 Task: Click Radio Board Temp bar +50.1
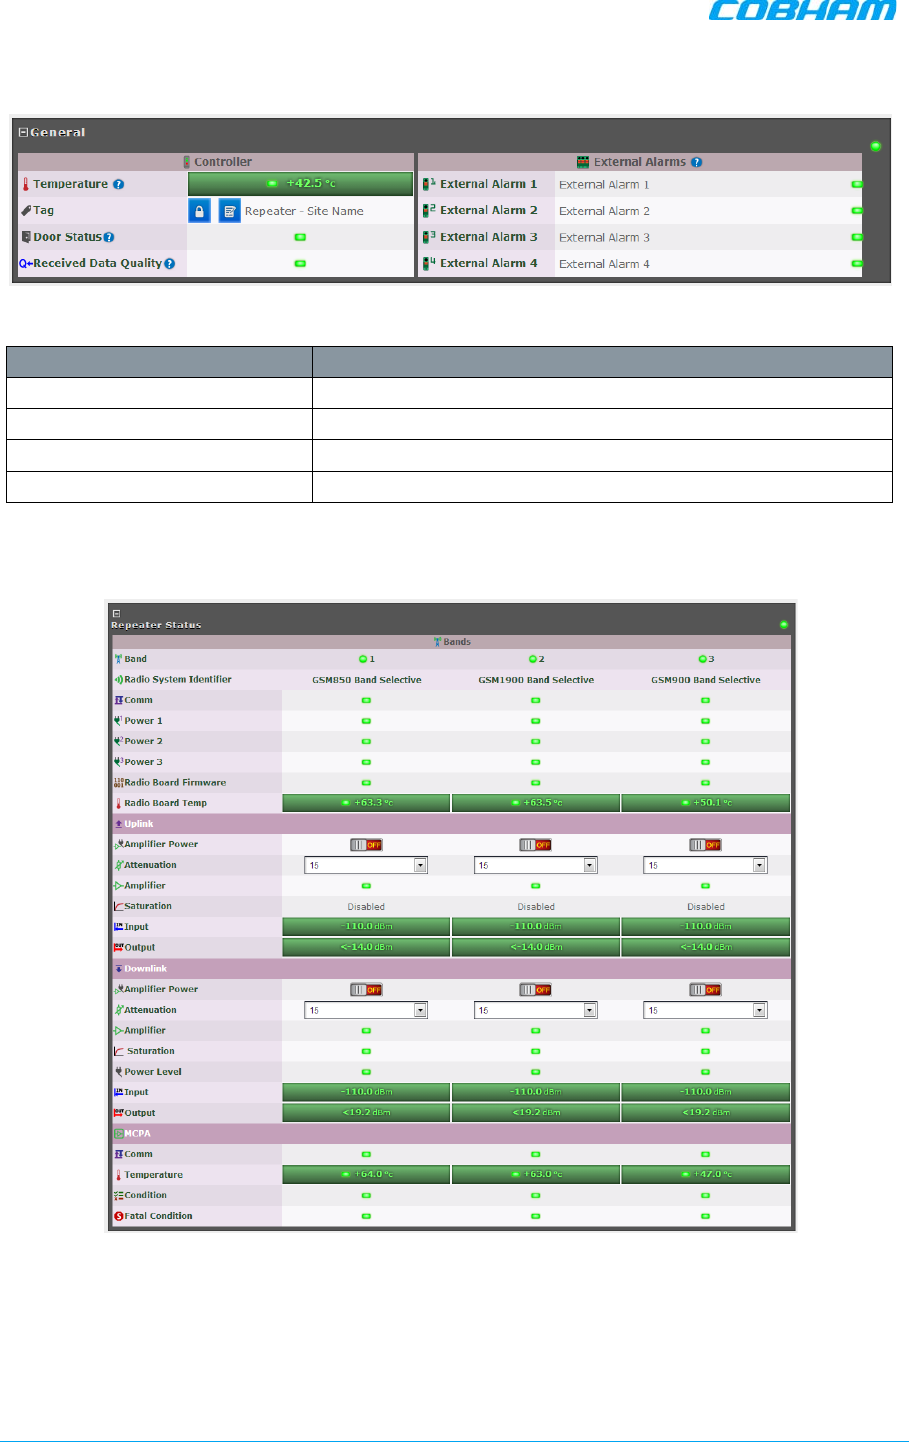pos(705,803)
